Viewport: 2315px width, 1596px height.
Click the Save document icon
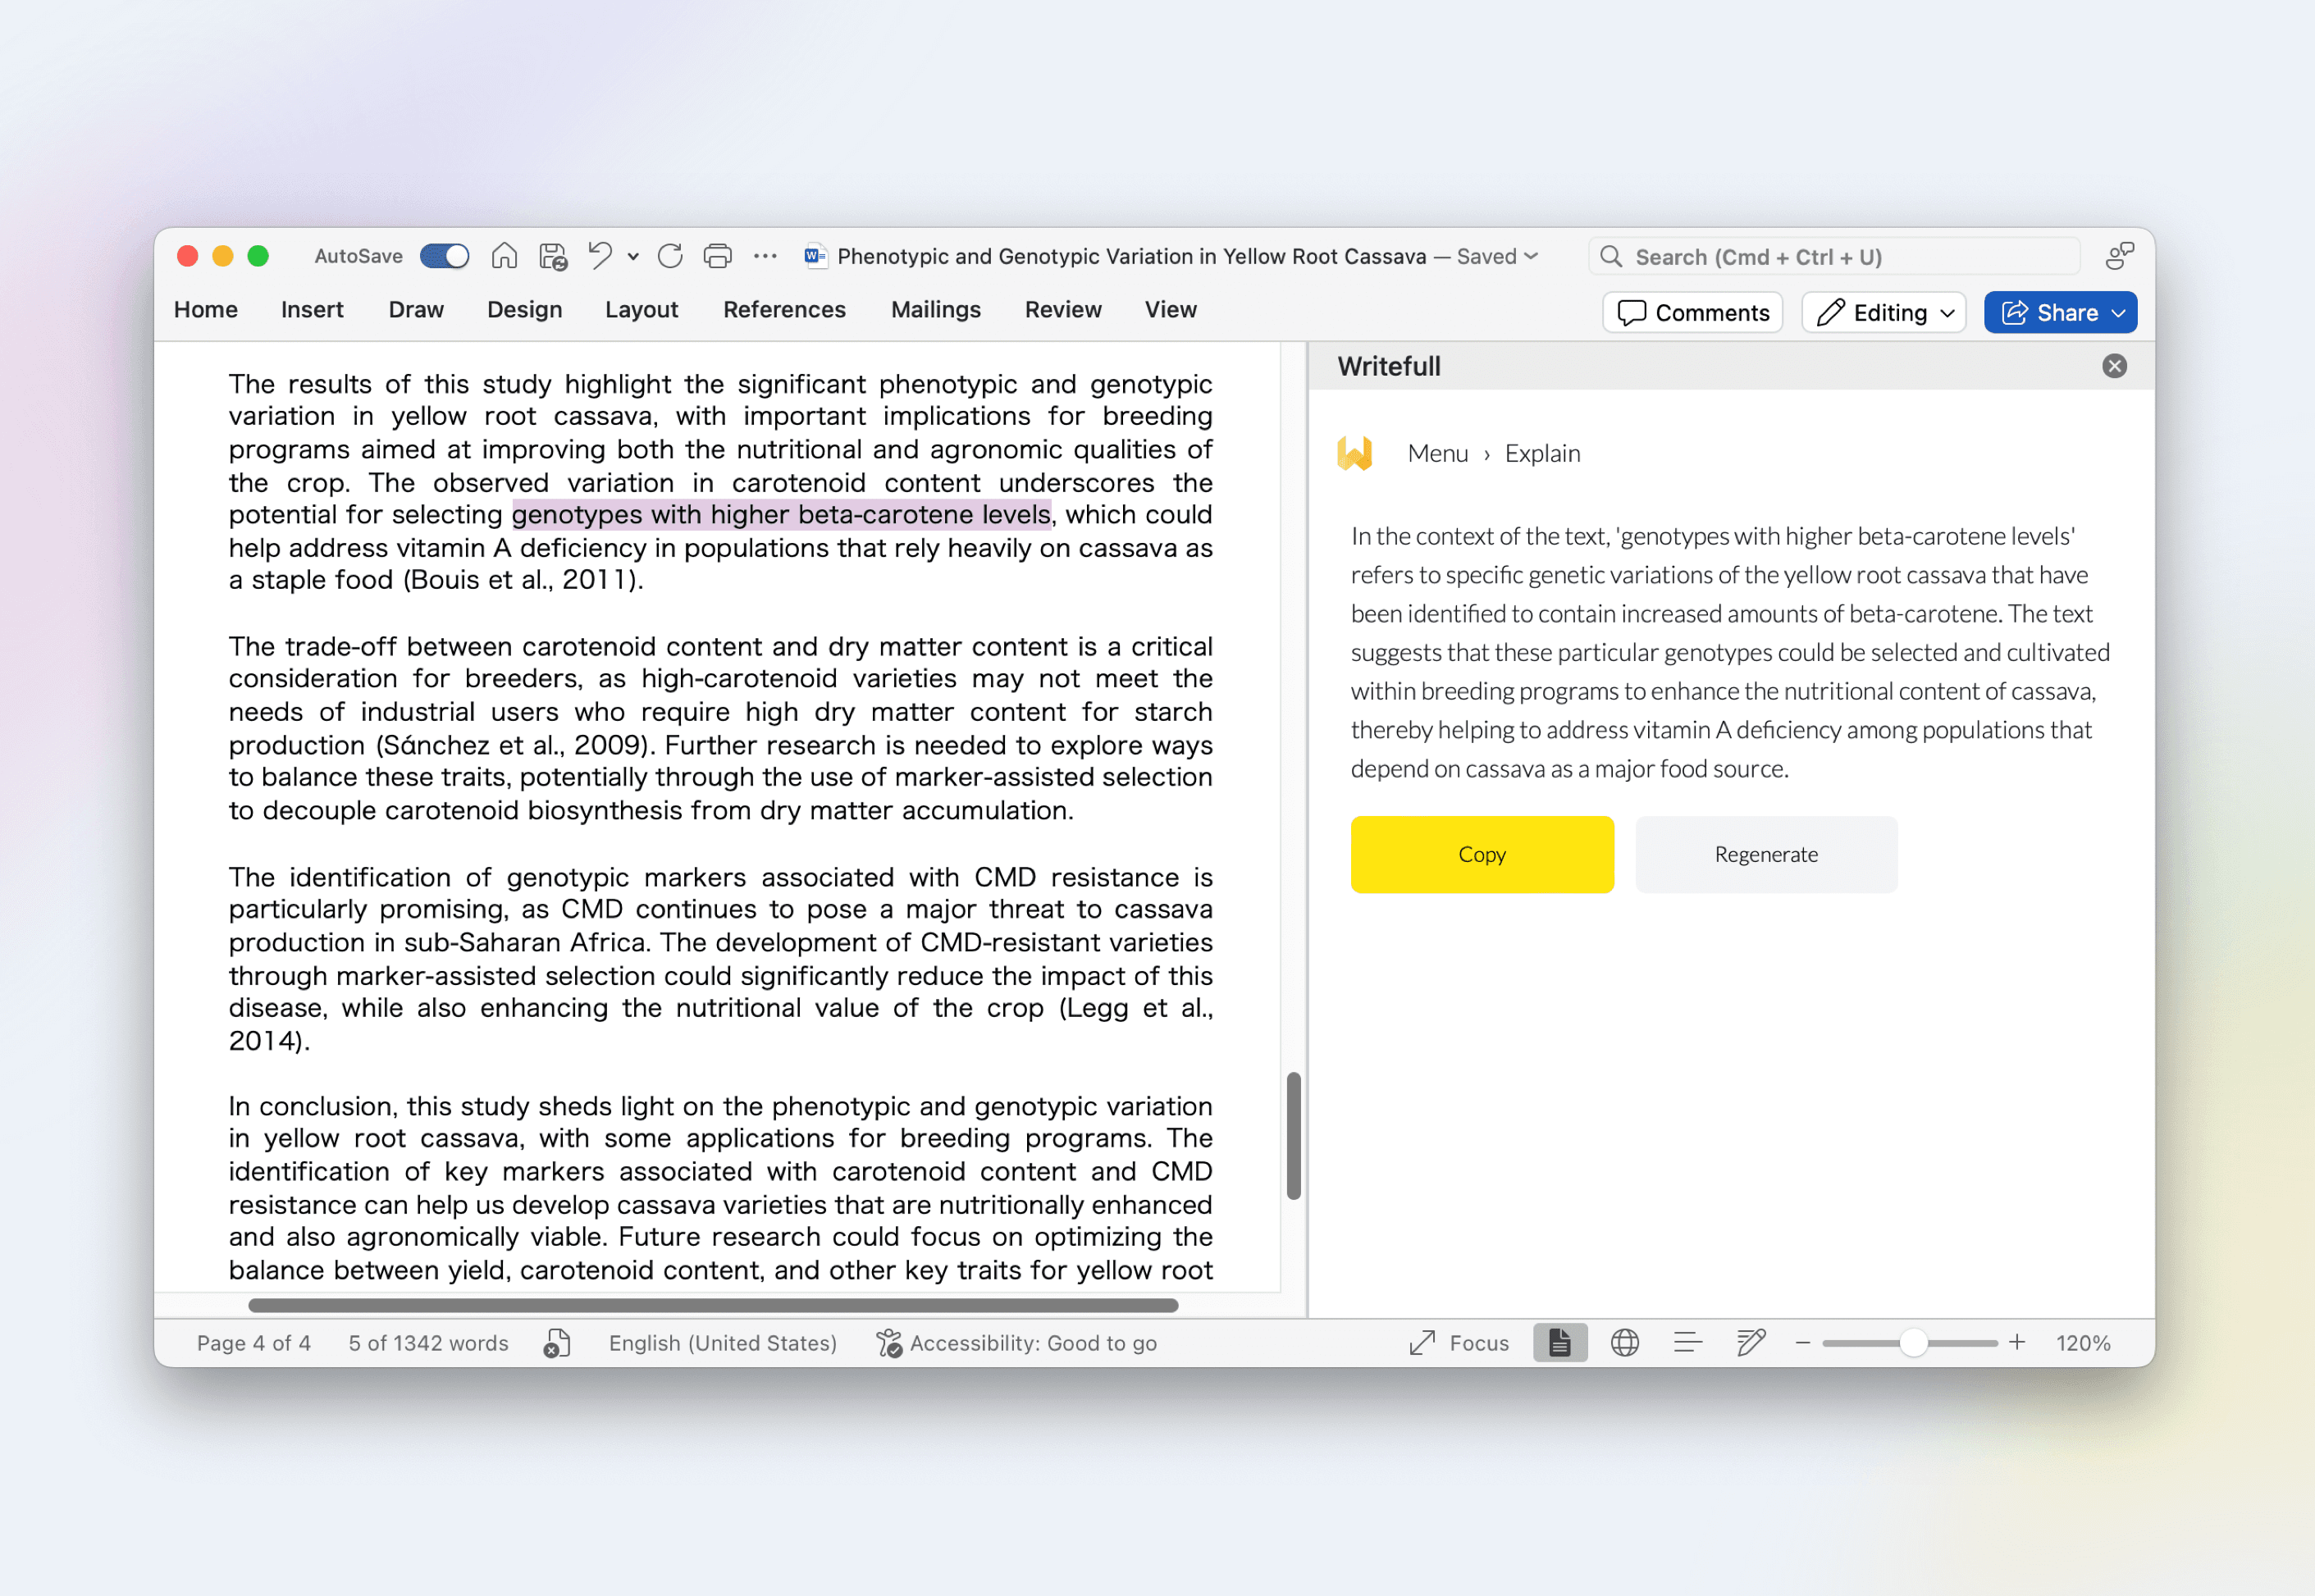(x=553, y=256)
